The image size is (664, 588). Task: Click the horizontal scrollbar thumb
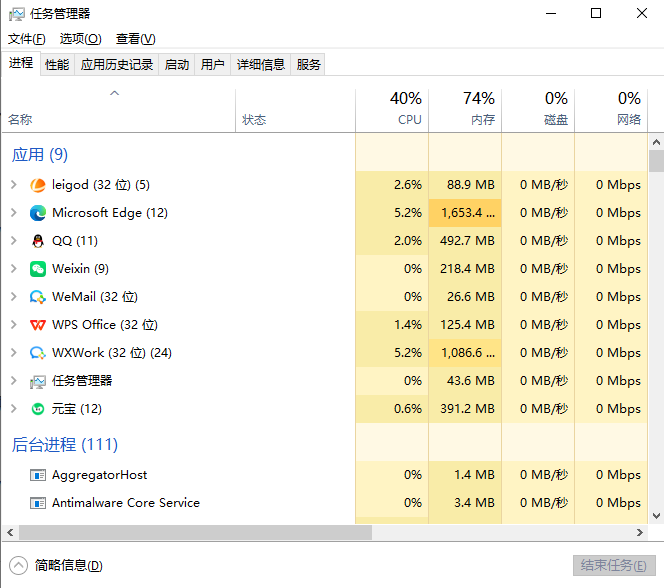(195, 533)
